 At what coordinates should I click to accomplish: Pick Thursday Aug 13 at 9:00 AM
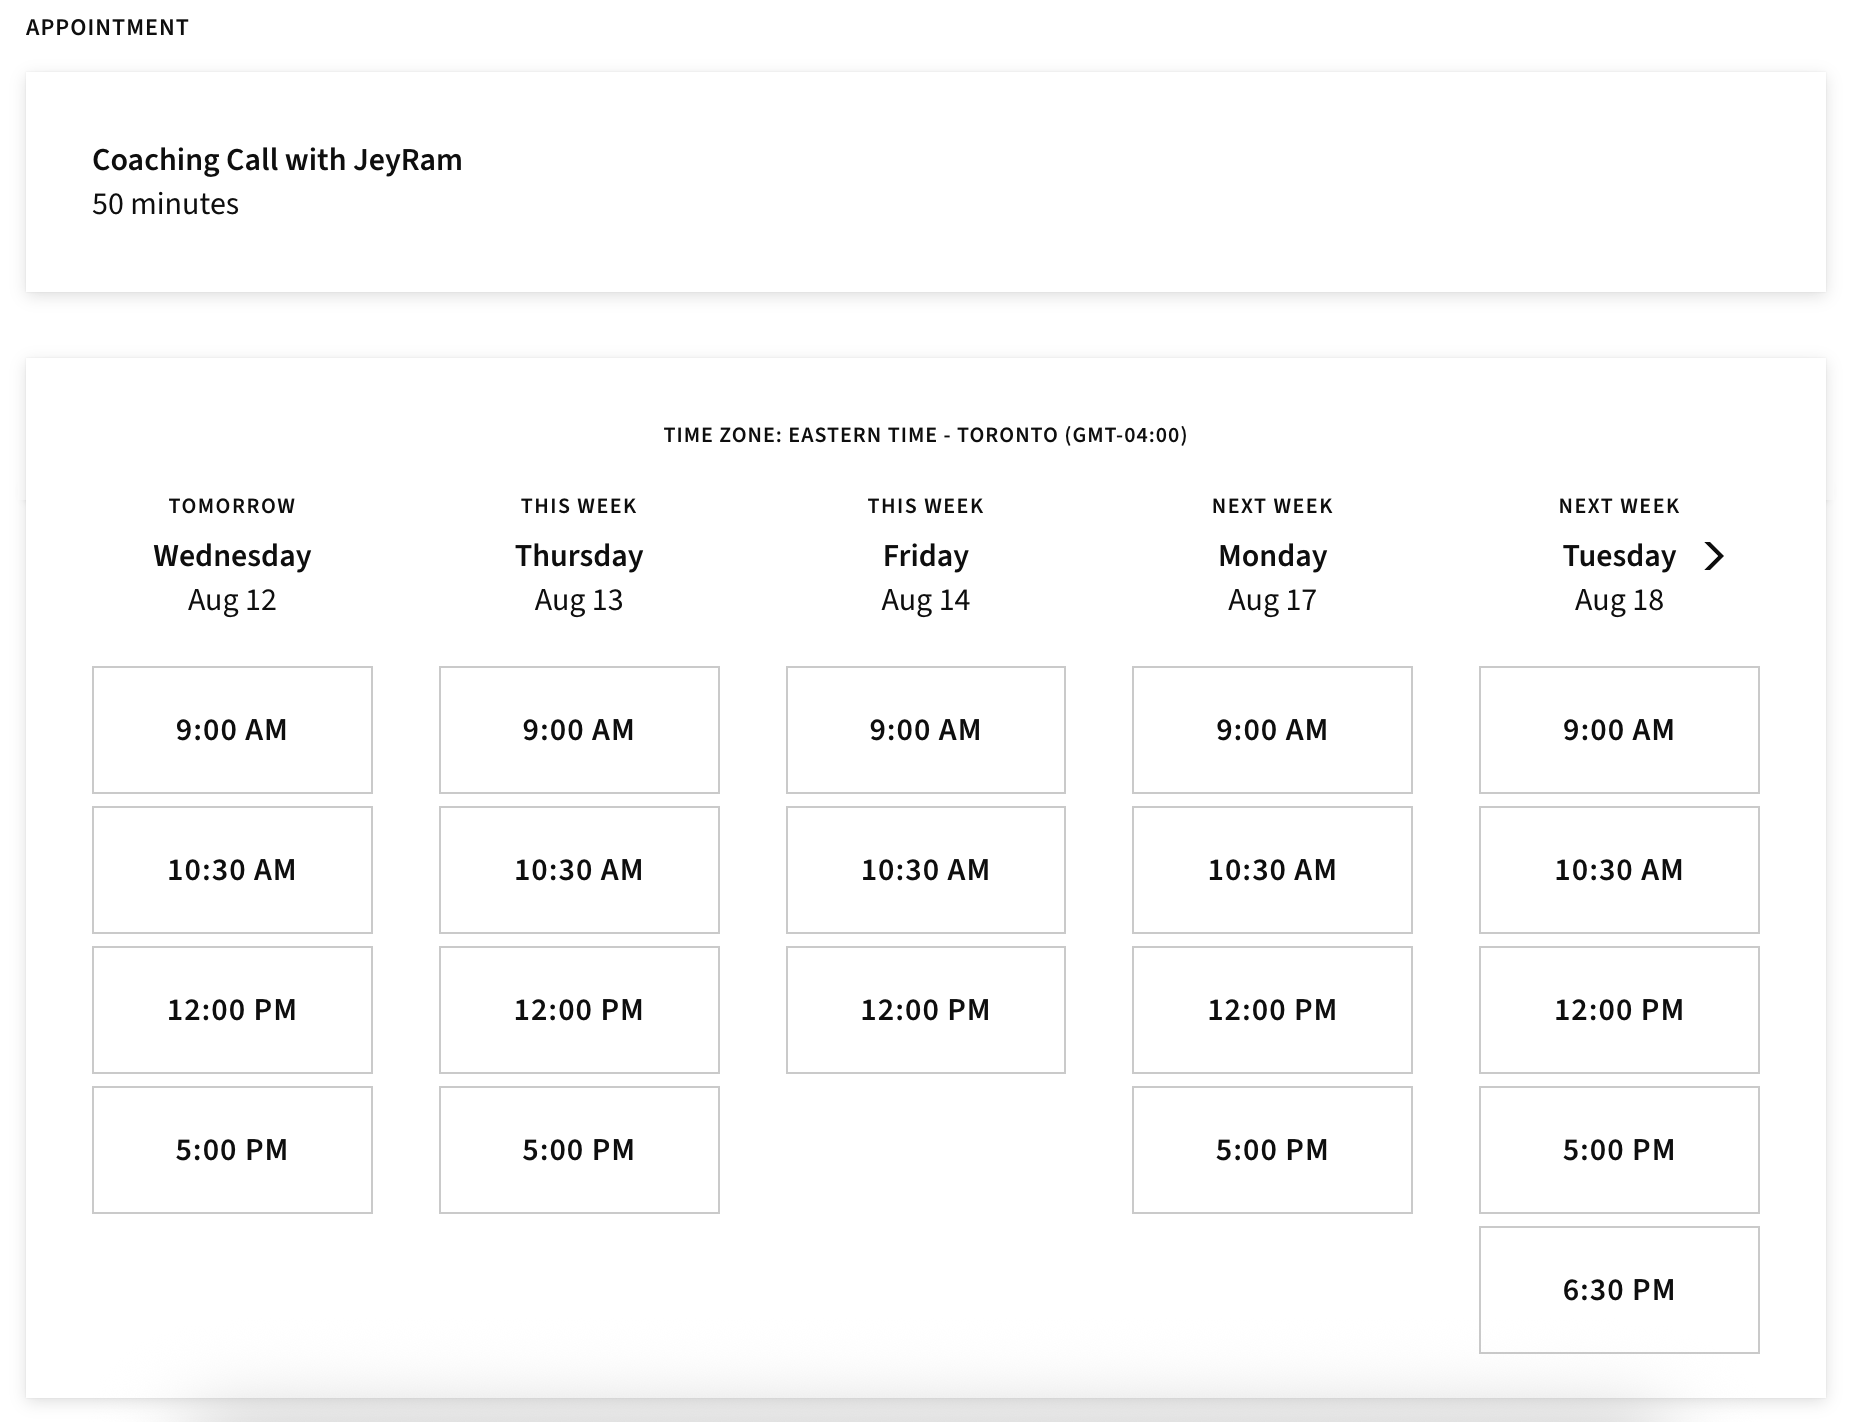tap(579, 730)
